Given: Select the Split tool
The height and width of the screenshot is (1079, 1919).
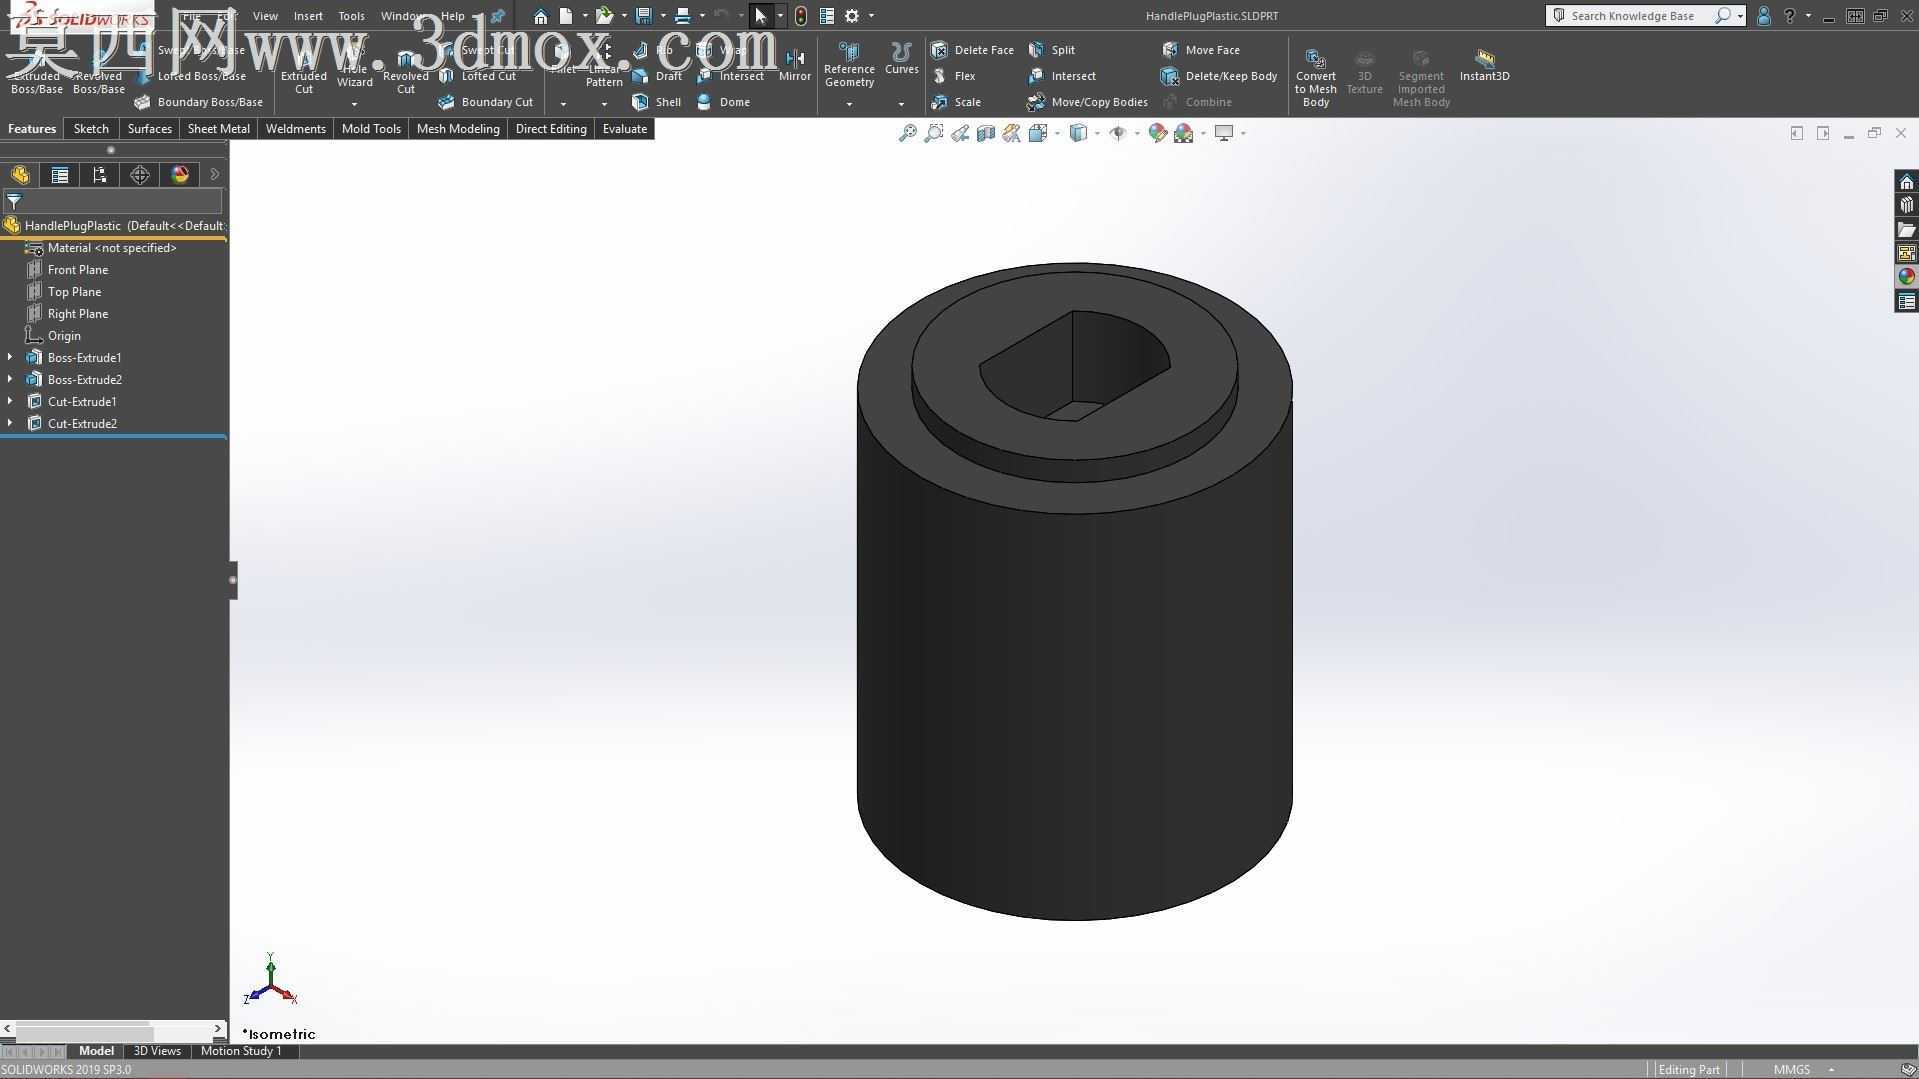Looking at the screenshot, I should click(1051, 50).
